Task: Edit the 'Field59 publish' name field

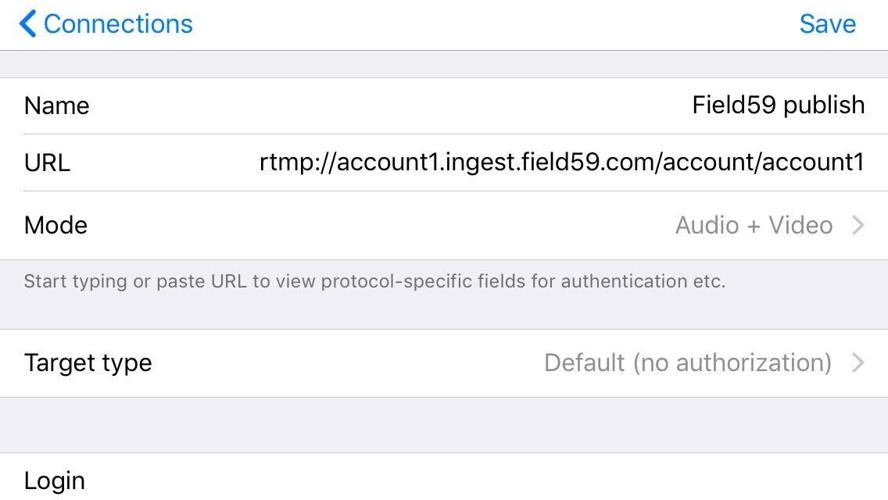Action: point(778,105)
